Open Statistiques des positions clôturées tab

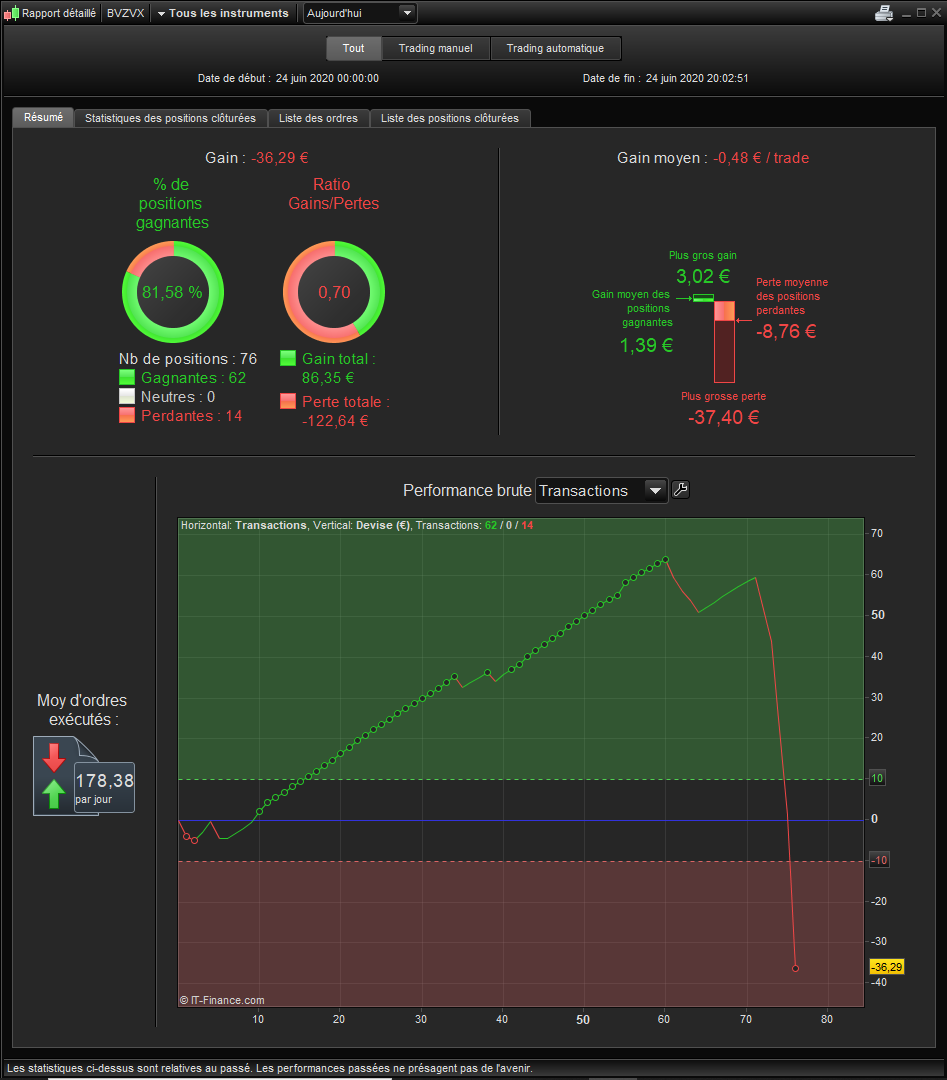point(170,118)
